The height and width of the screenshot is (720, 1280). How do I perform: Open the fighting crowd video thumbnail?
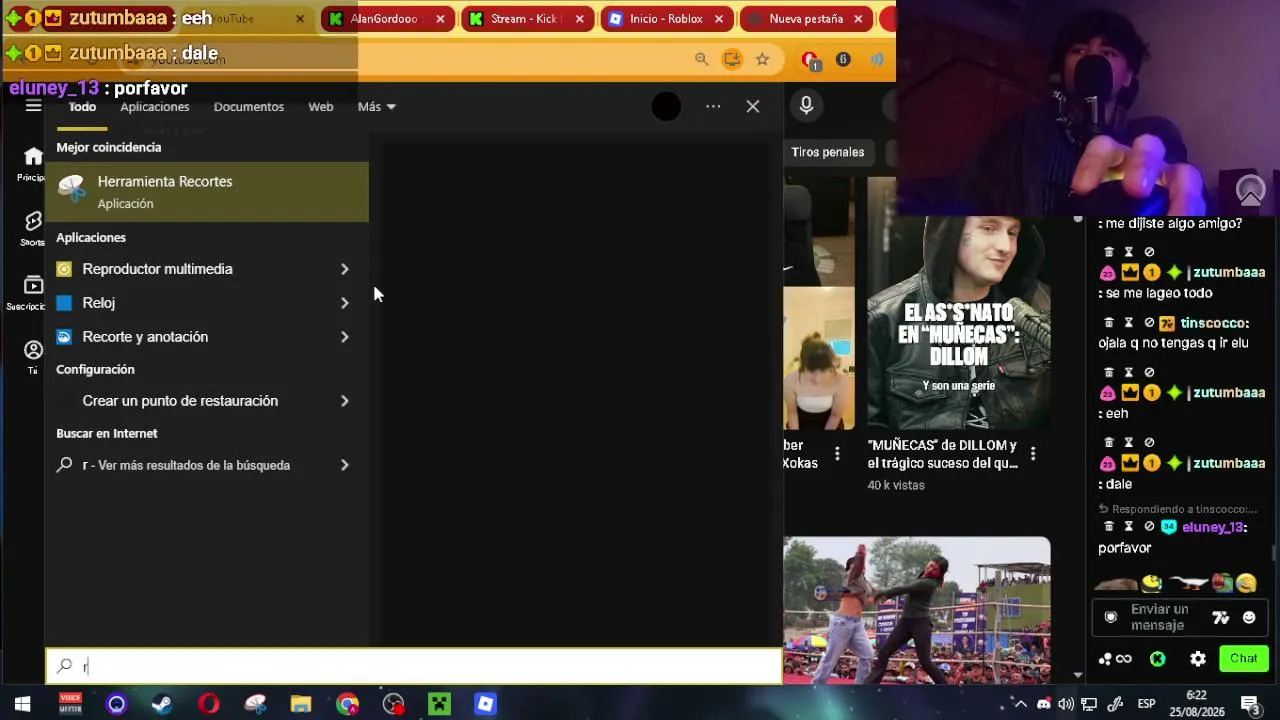tap(917, 610)
